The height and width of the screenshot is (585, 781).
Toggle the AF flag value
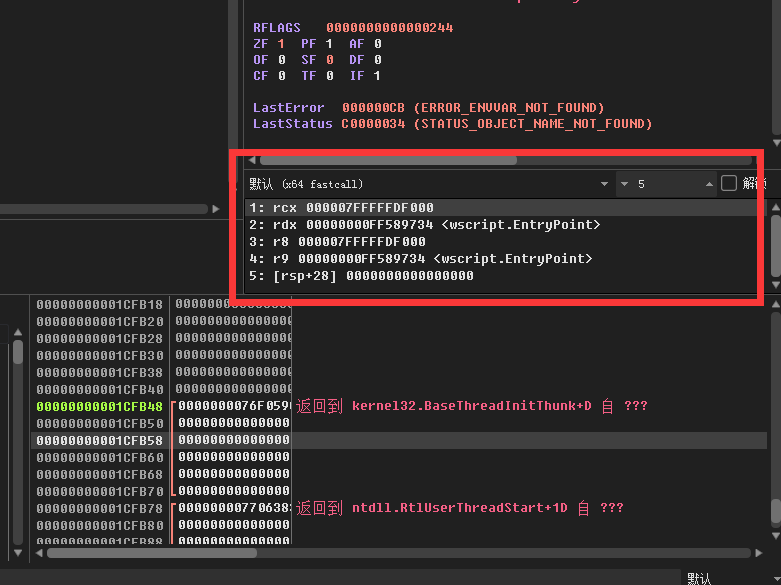pyautogui.click(x=378, y=44)
